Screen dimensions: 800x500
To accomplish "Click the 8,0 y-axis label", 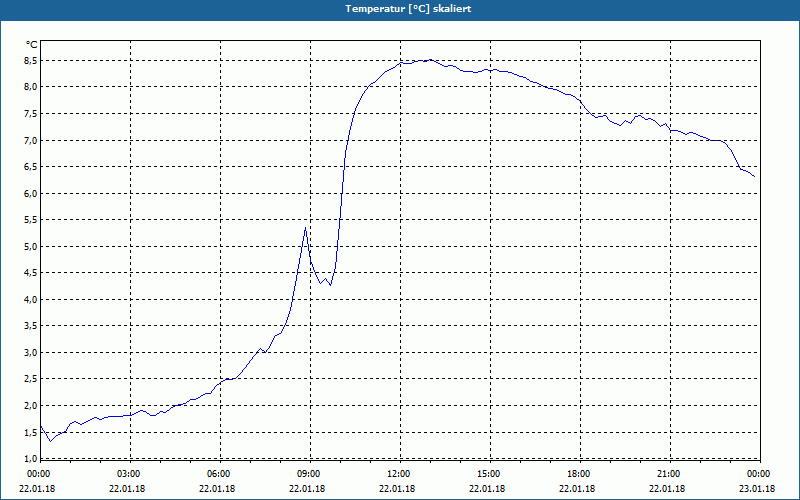I will (31, 87).
